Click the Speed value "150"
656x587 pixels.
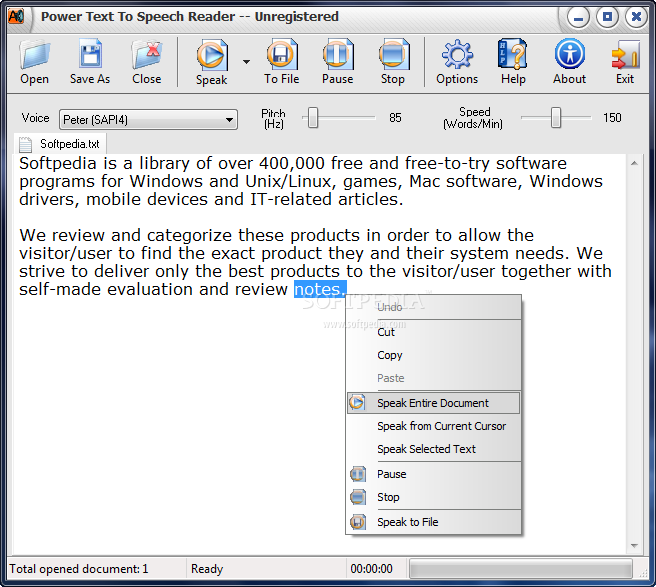click(612, 118)
